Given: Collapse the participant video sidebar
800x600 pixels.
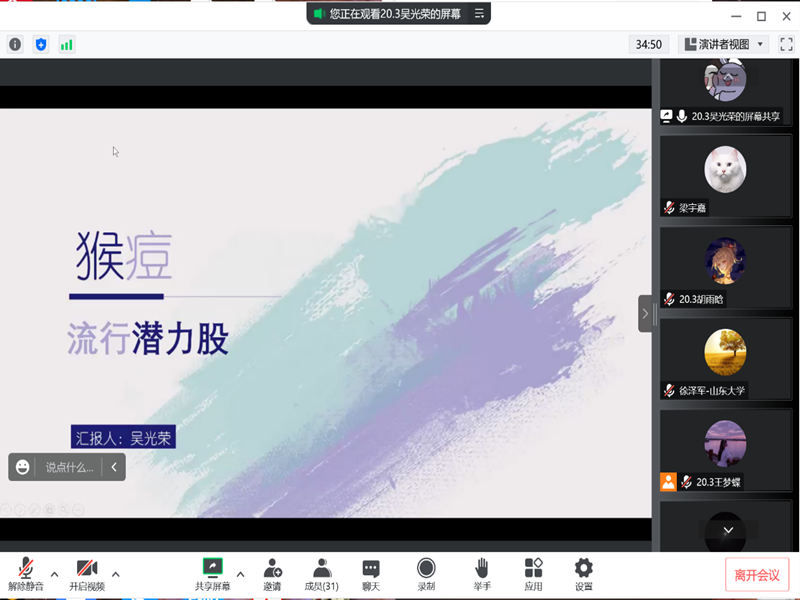Looking at the screenshot, I should click(645, 313).
